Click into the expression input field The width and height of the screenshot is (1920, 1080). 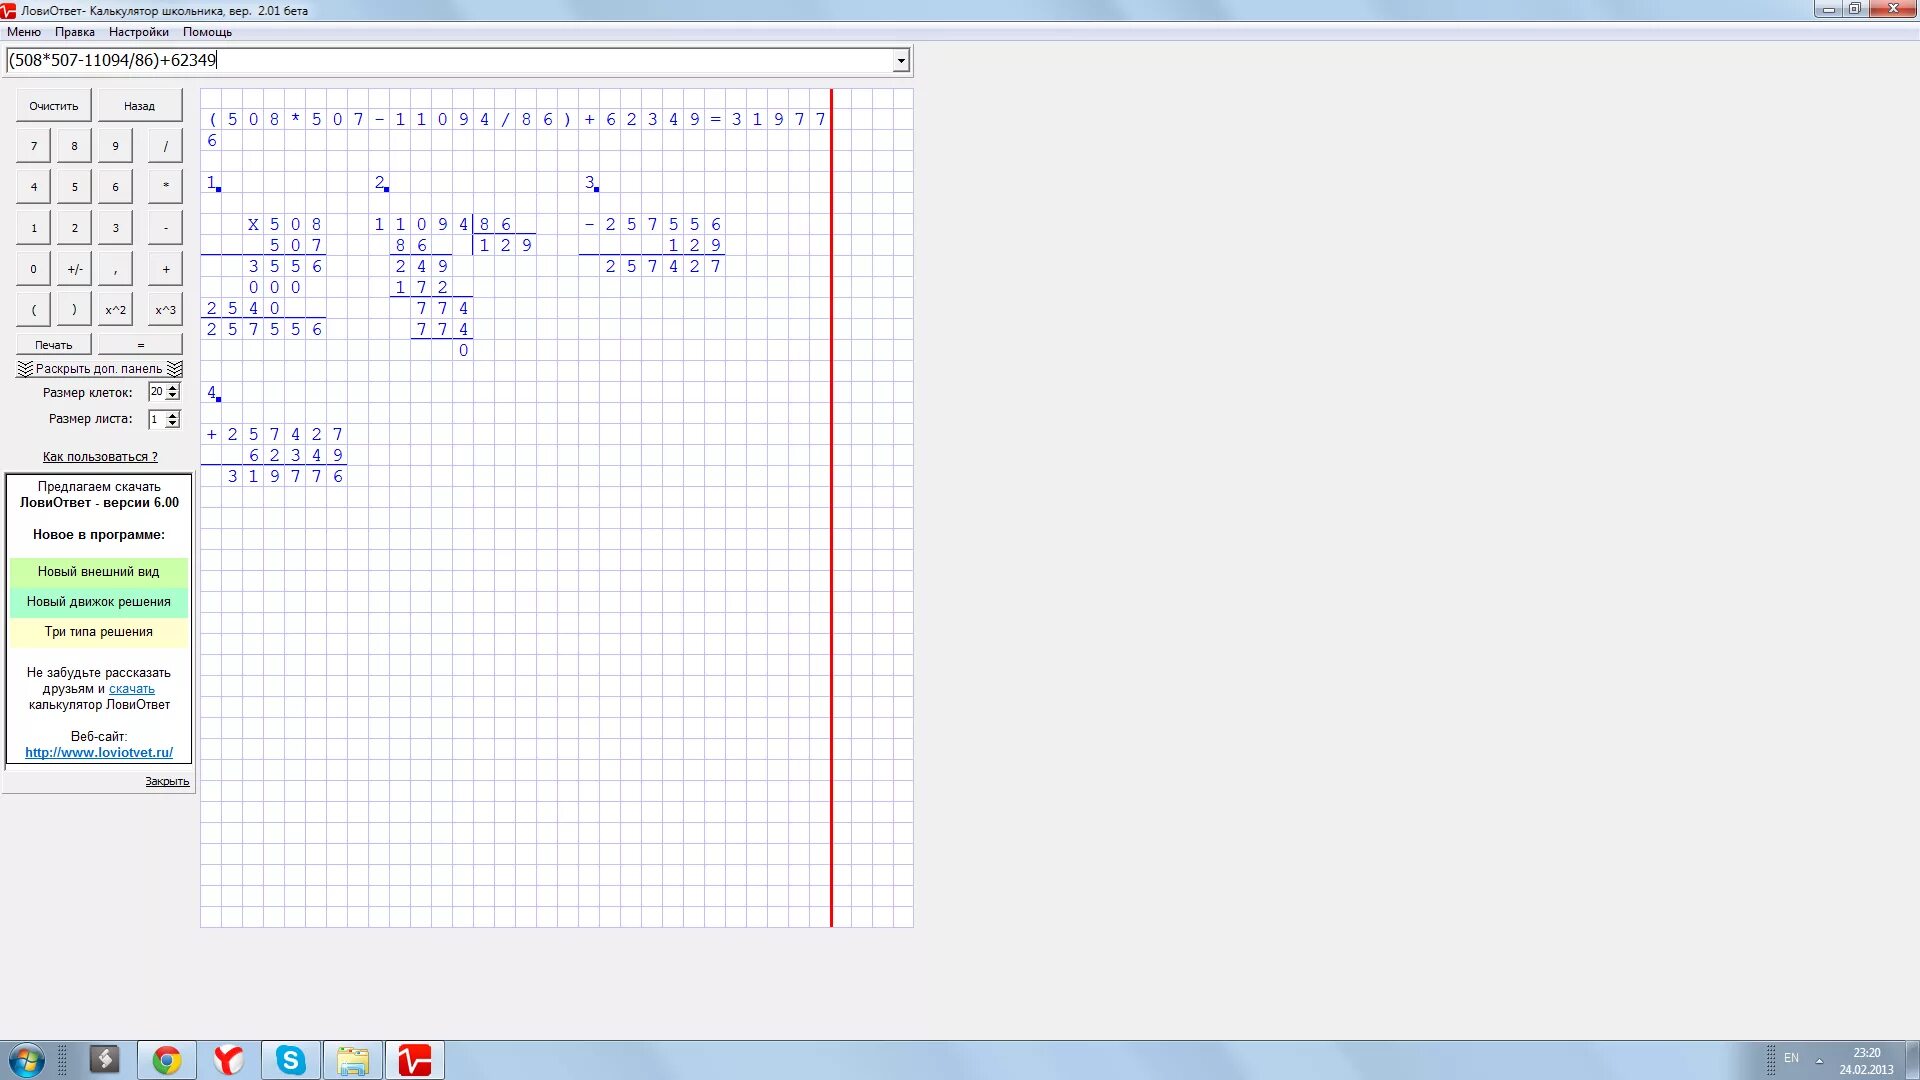click(450, 61)
